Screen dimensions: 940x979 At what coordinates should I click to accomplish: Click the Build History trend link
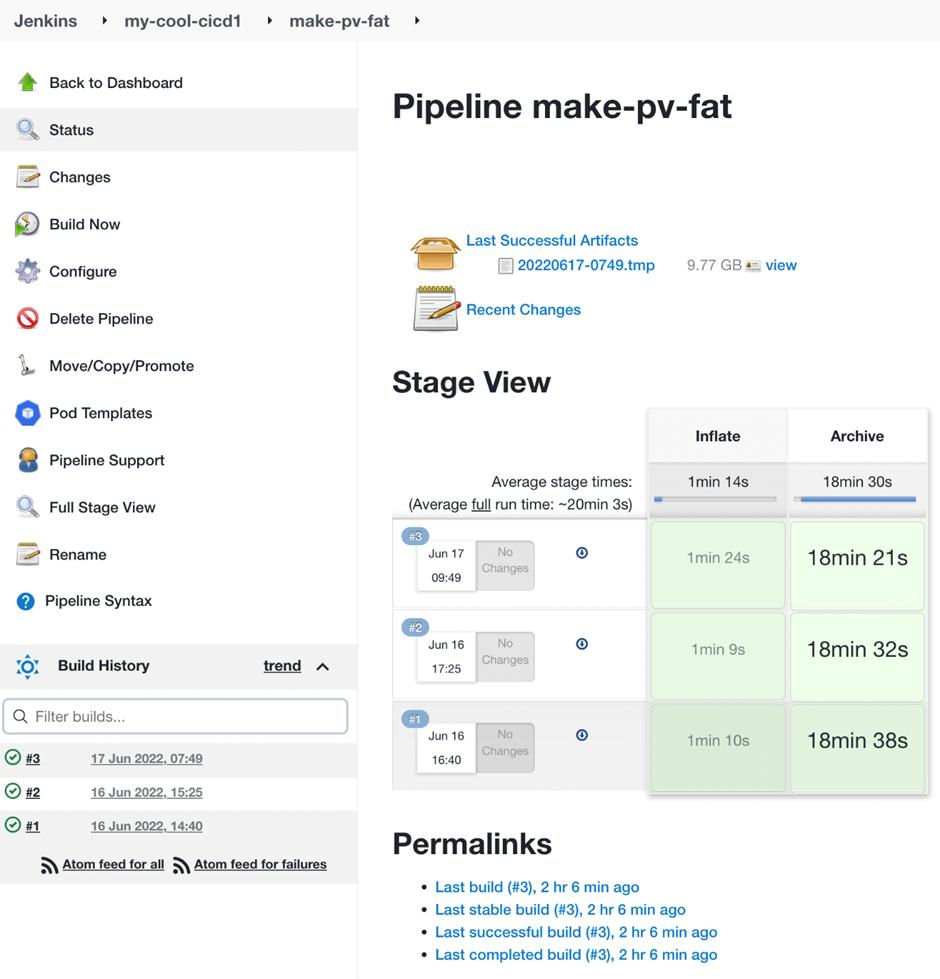coord(282,666)
